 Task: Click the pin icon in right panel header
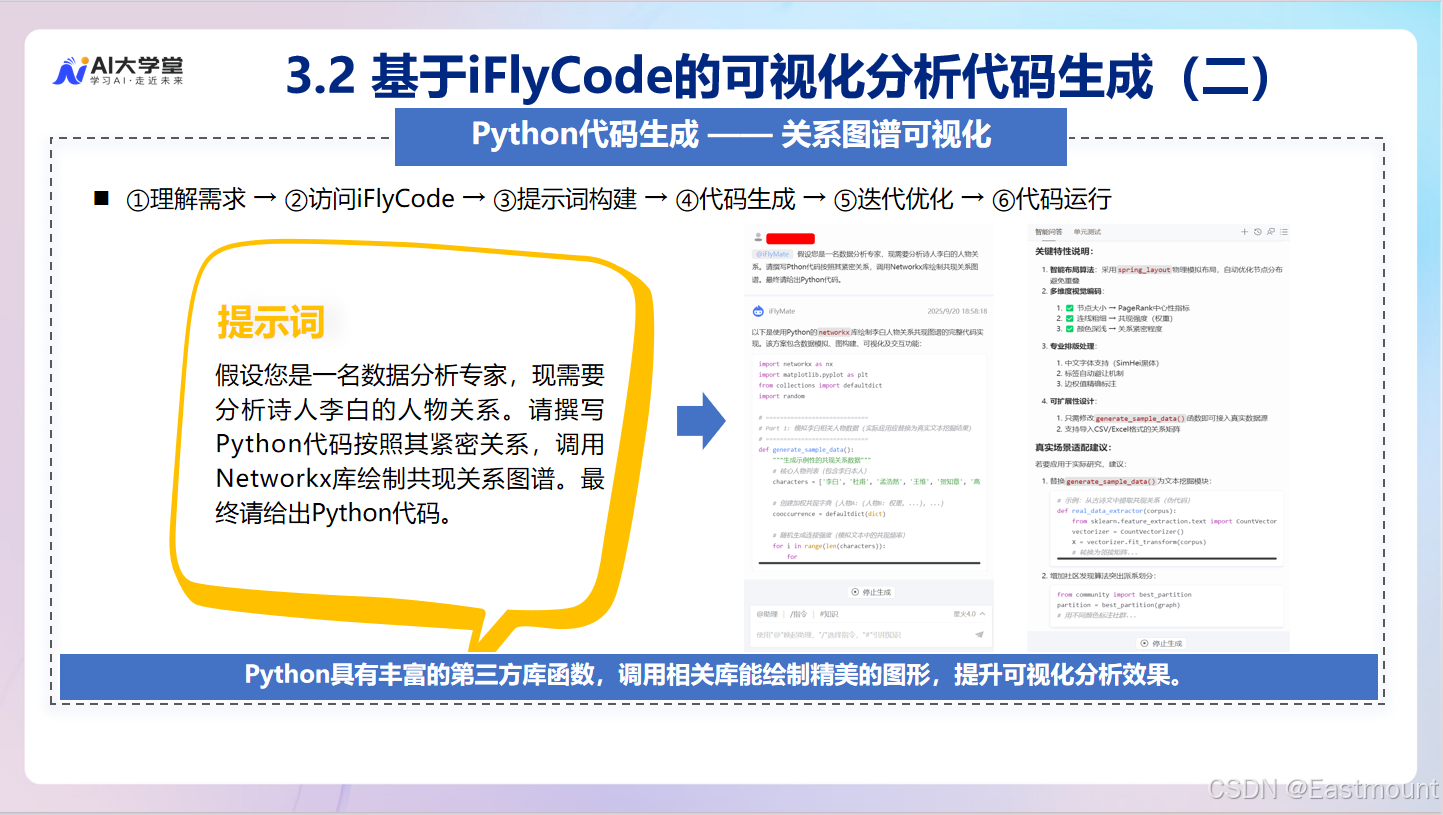click(x=1270, y=231)
